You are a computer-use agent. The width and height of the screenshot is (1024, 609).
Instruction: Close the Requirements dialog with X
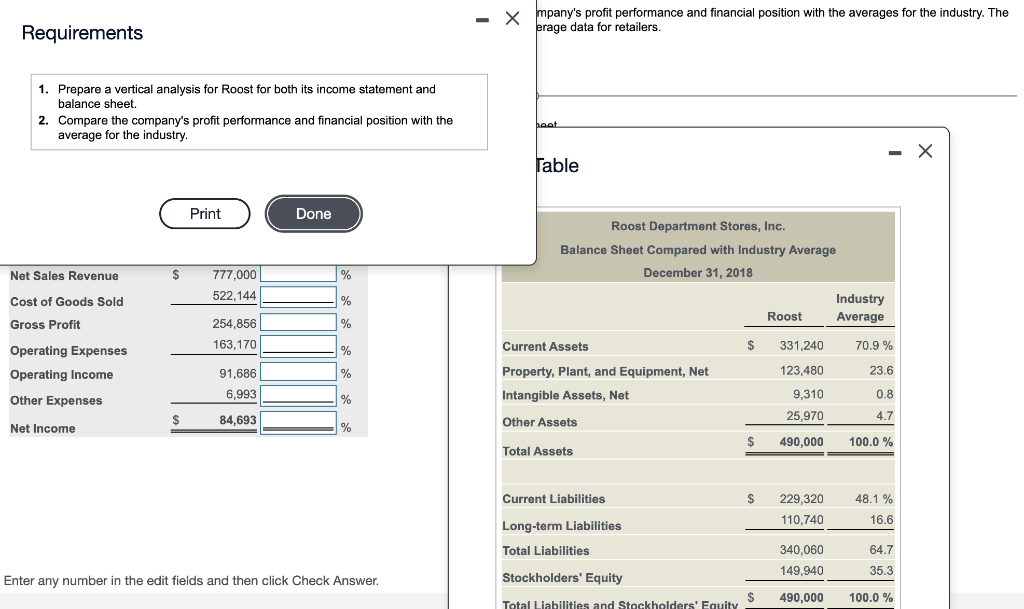coord(513,18)
